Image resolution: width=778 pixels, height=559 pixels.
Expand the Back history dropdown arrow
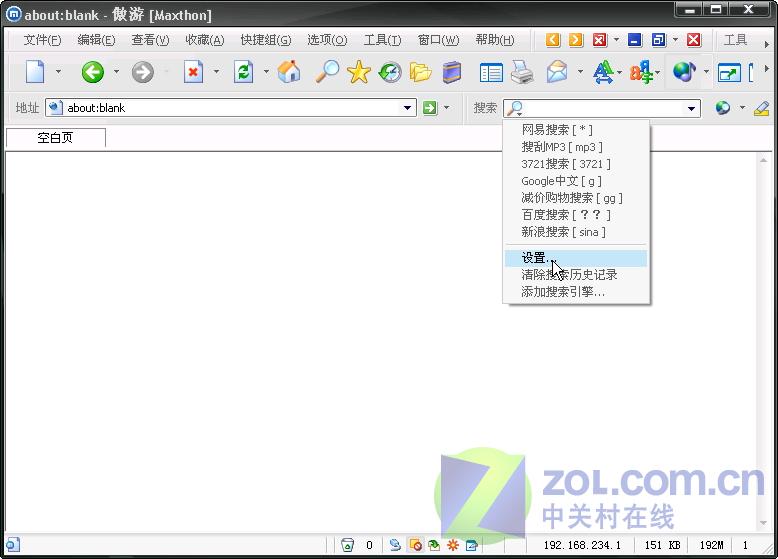[116, 72]
